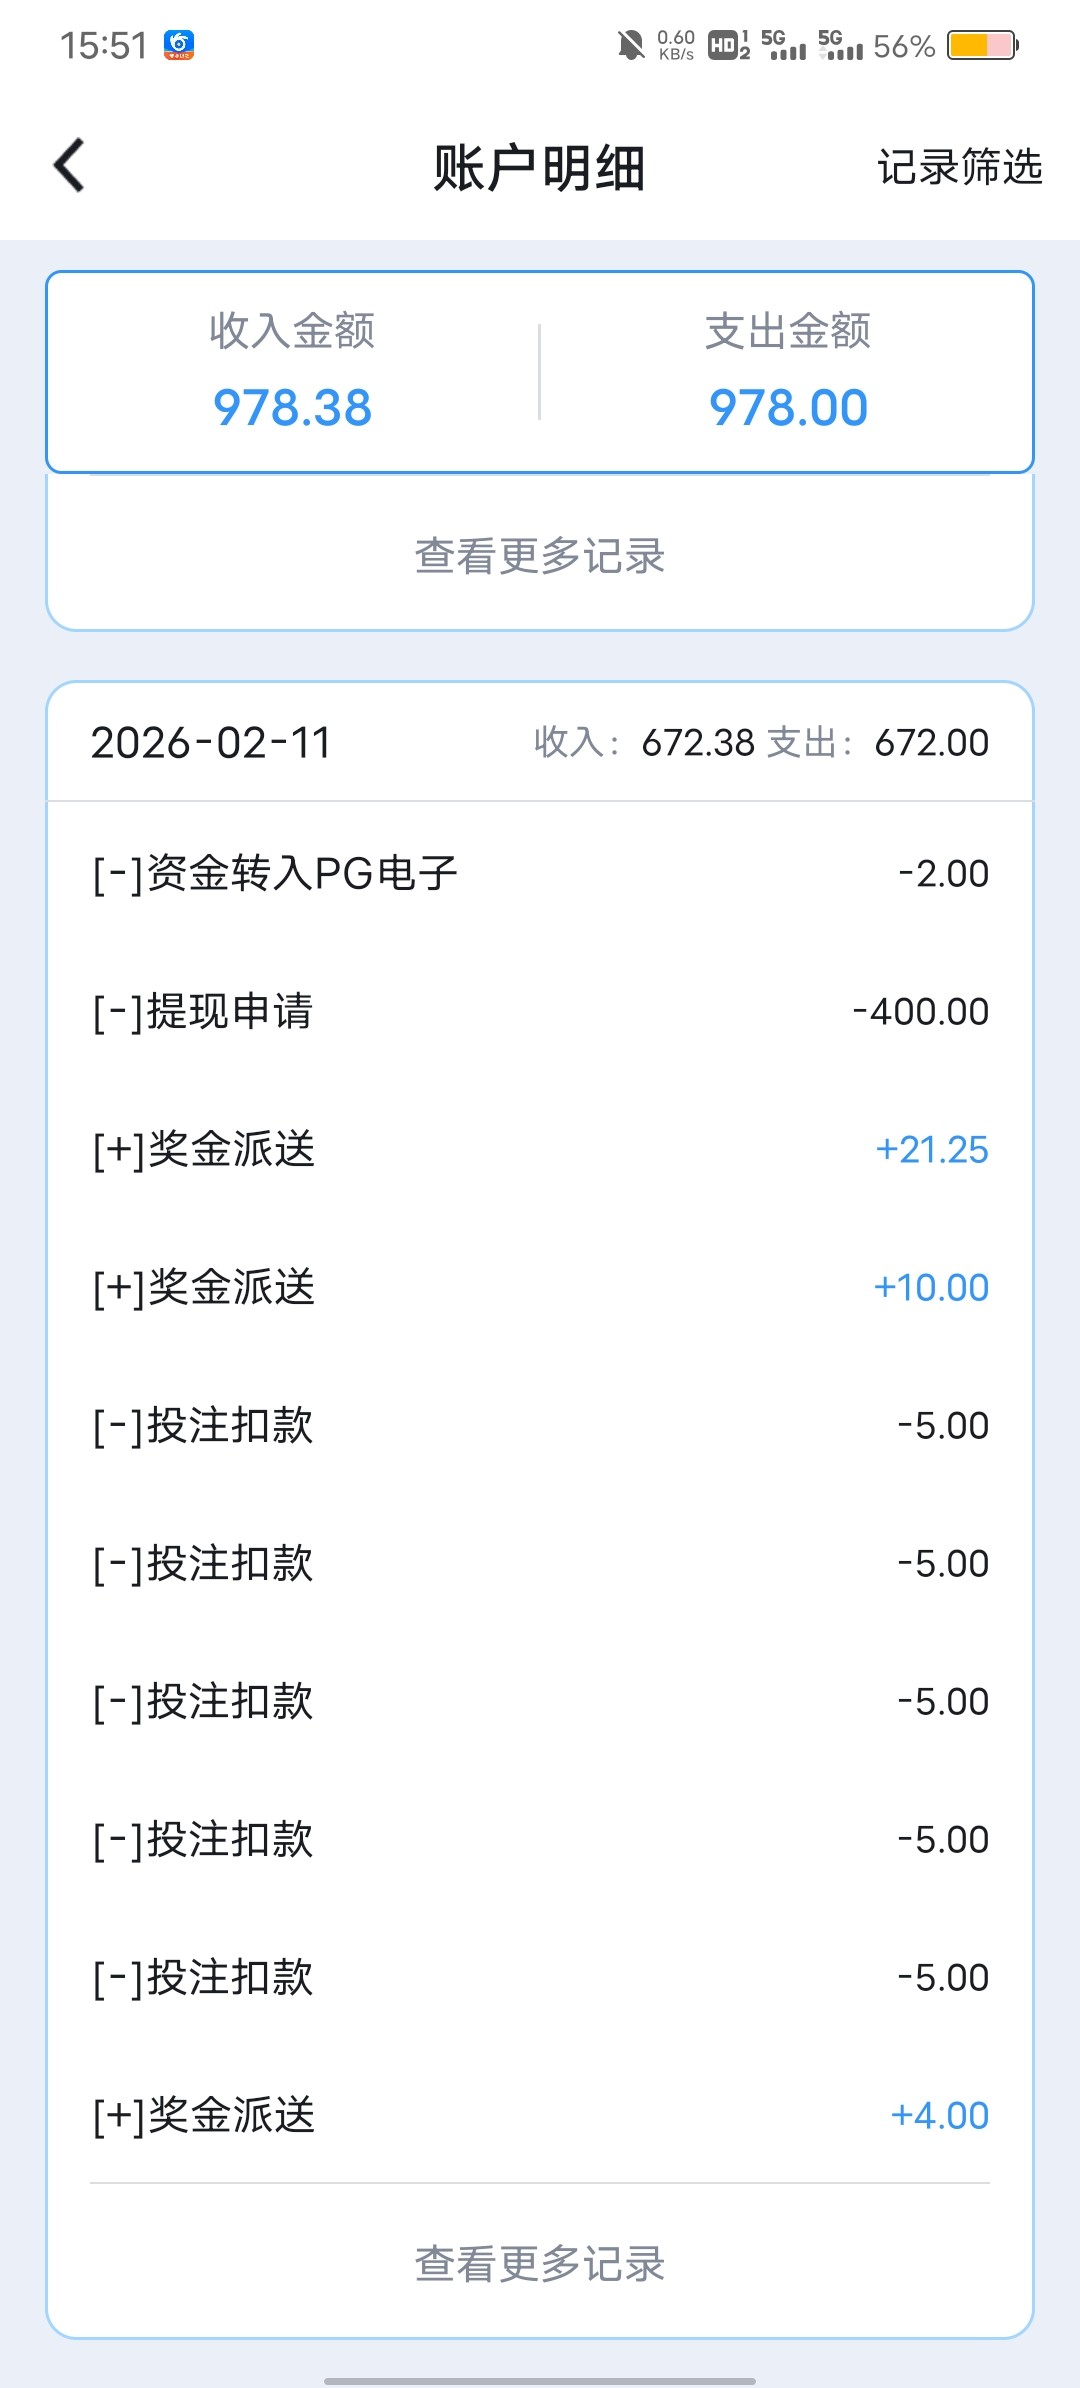1080x2388 pixels.
Task: Tap the blue app notification icon
Action: coord(179,45)
